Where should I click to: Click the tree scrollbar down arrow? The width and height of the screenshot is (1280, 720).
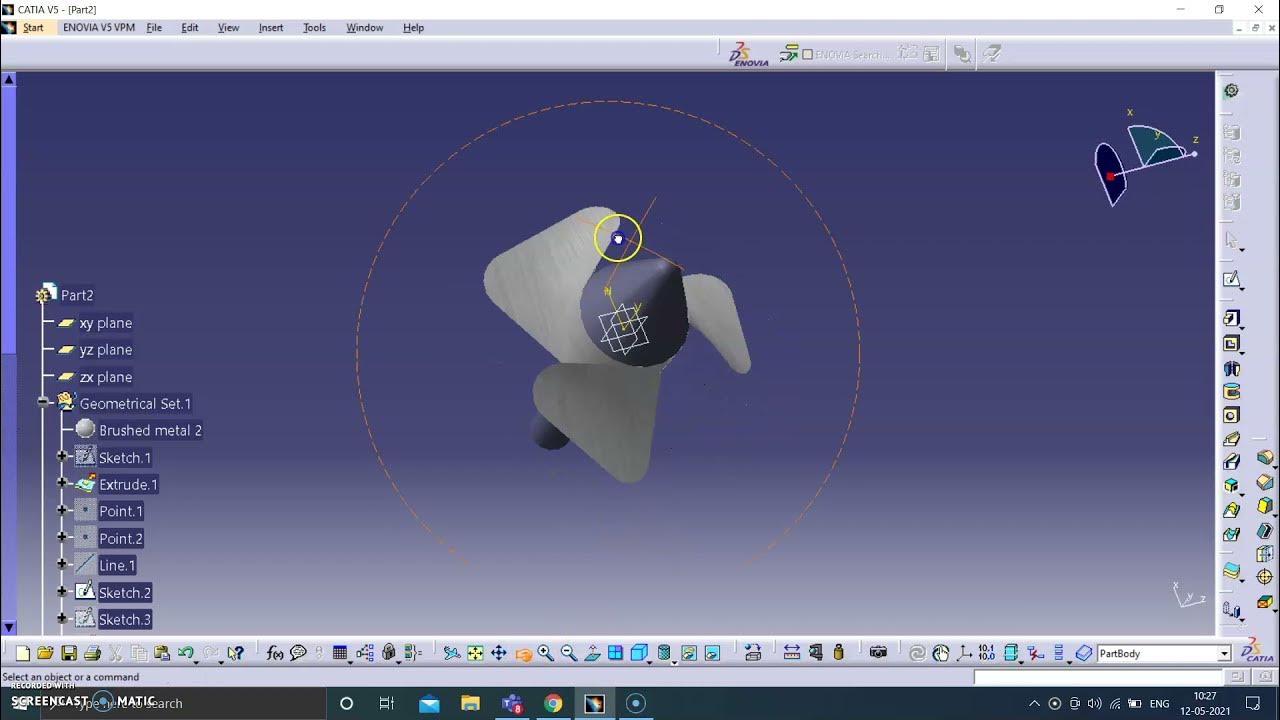click(9, 627)
